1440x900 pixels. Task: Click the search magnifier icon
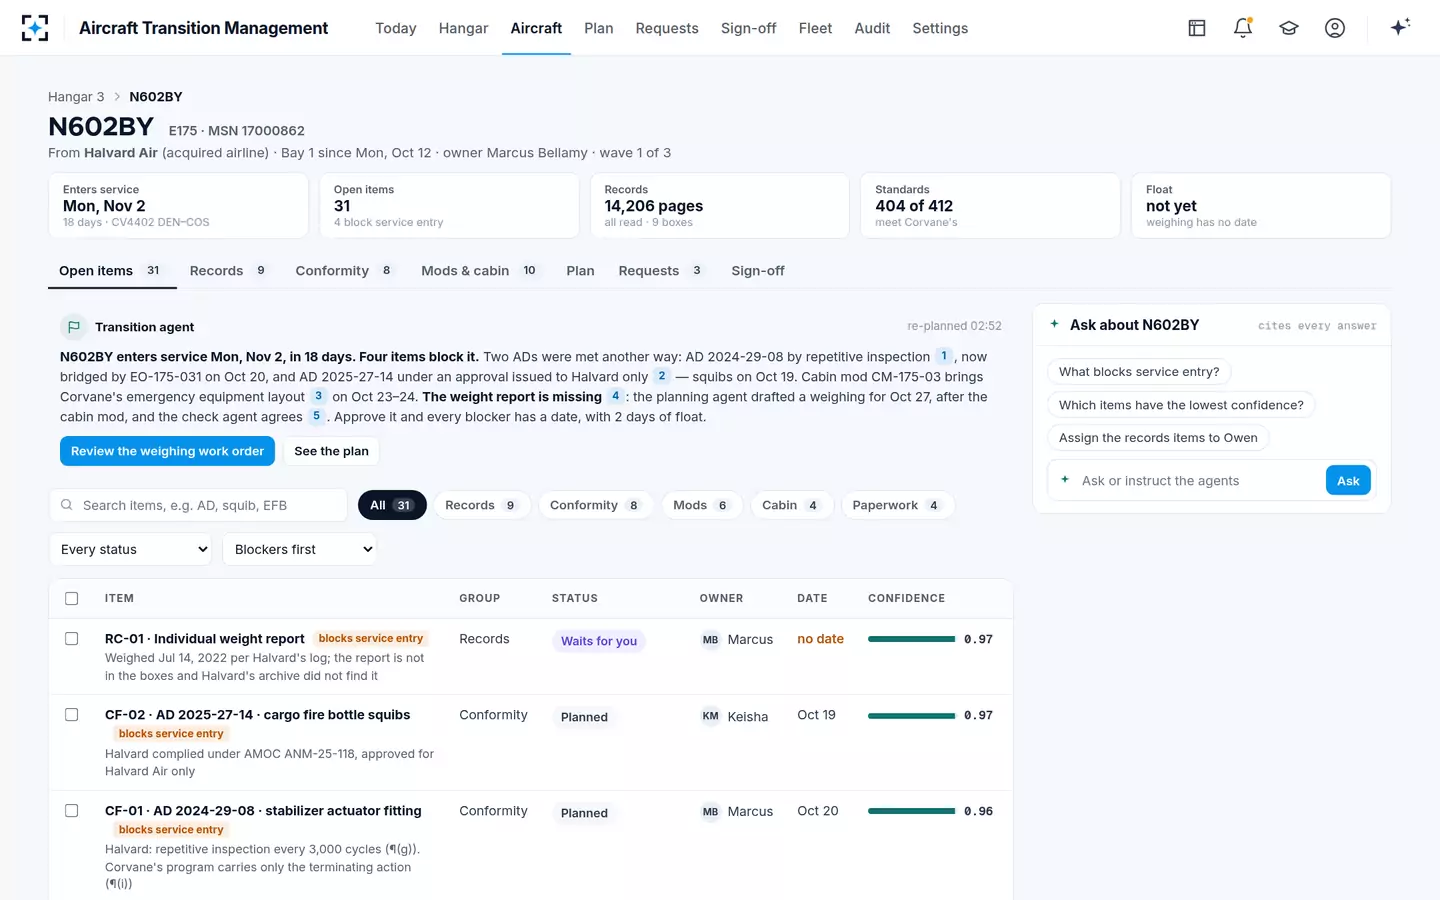[x=66, y=505]
